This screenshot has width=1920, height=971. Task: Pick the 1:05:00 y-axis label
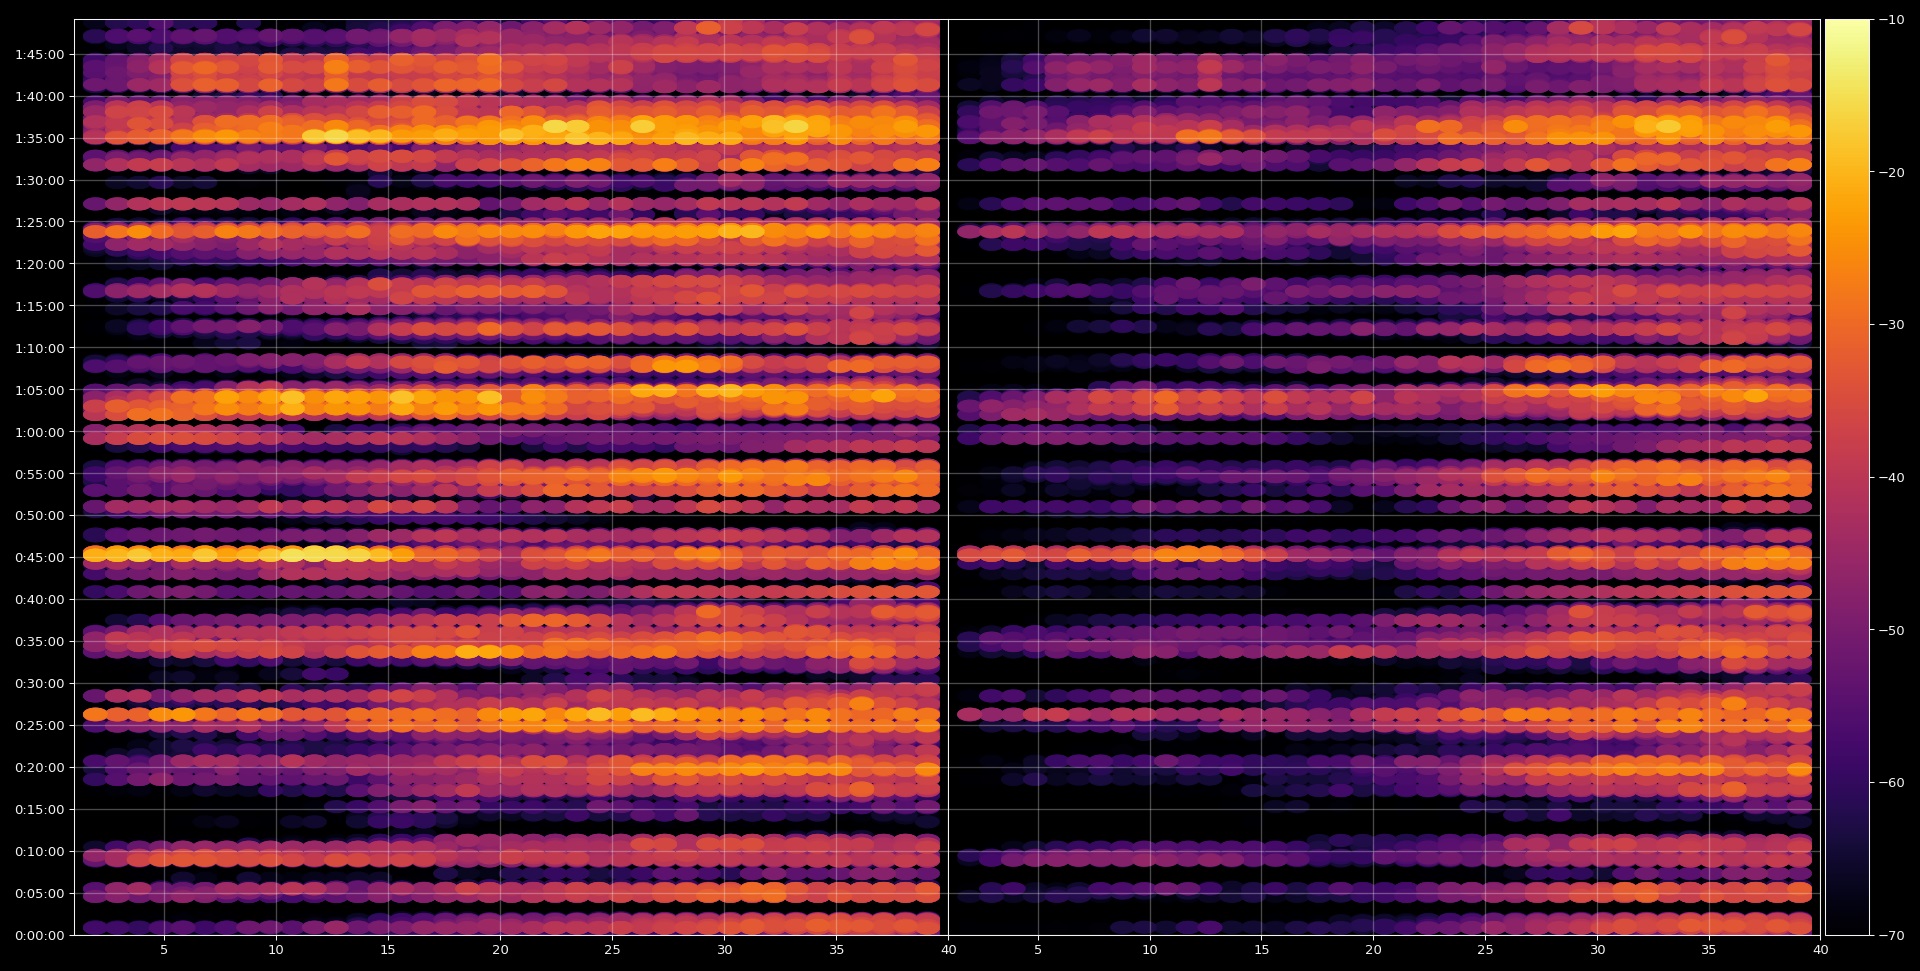click(x=39, y=391)
